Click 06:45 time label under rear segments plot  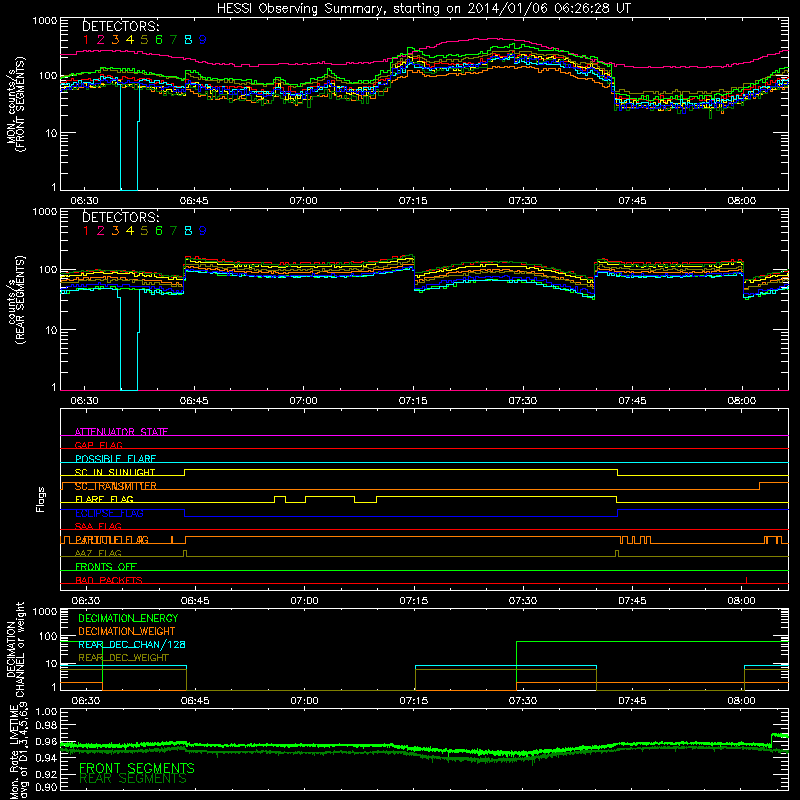pyautogui.click(x=194, y=401)
